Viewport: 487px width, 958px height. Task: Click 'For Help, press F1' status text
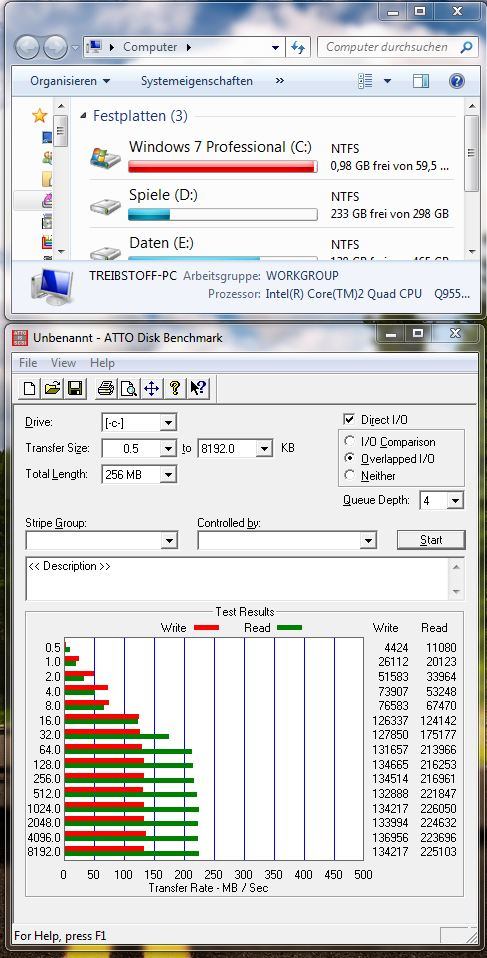click(60, 935)
